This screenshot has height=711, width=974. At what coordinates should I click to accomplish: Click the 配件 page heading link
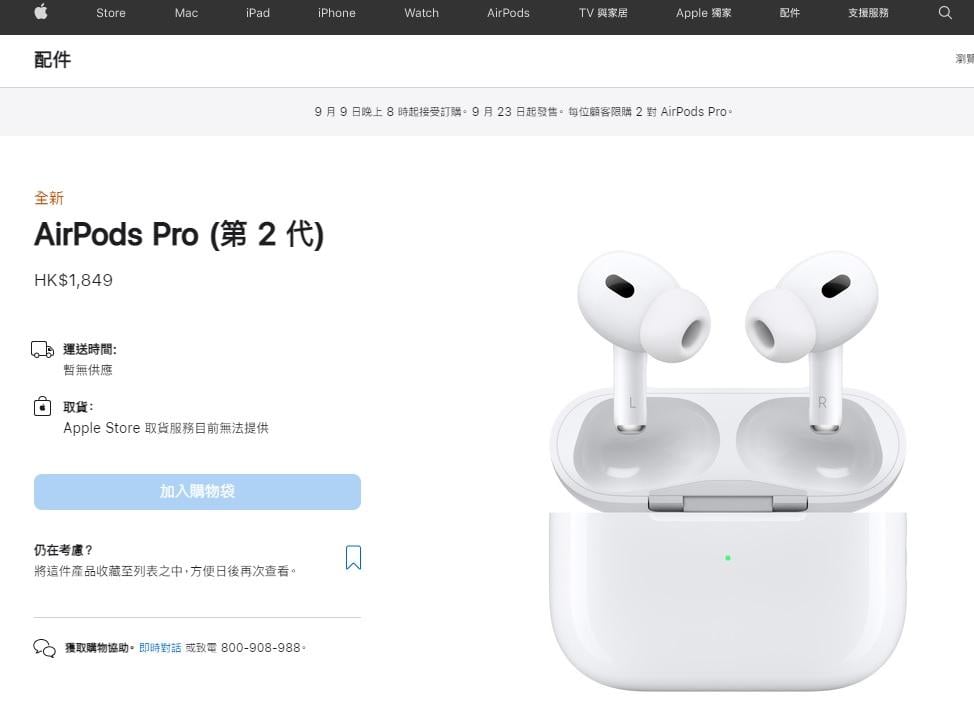(x=53, y=60)
